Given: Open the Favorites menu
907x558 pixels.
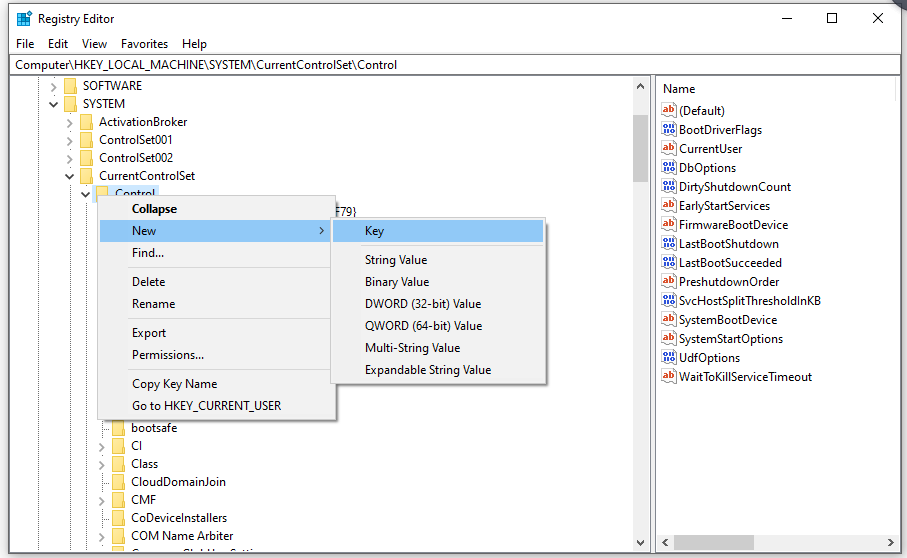Looking at the screenshot, I should point(144,44).
